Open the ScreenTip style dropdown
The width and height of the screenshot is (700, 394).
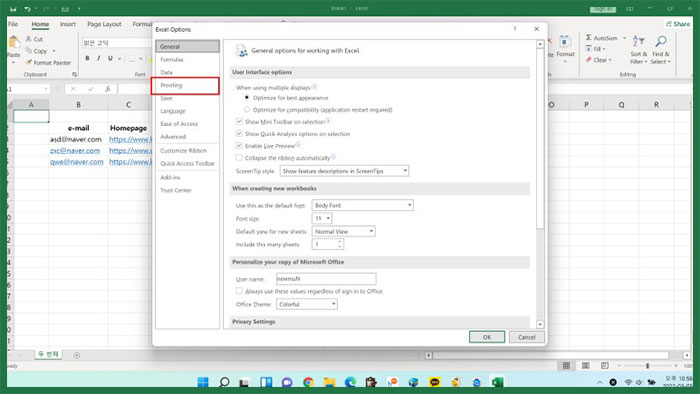tap(344, 171)
